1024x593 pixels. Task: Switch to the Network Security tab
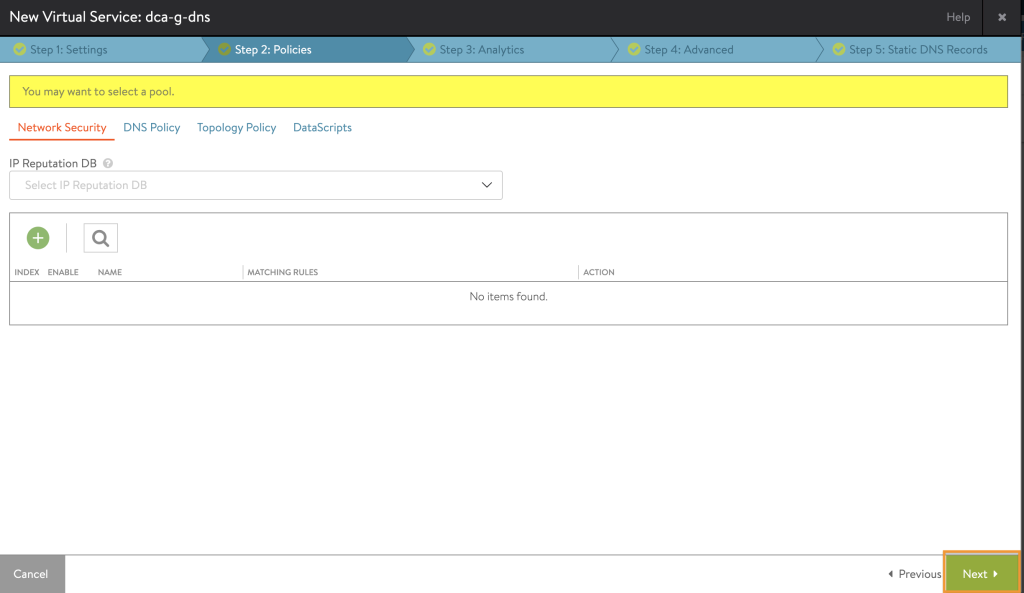pos(62,127)
